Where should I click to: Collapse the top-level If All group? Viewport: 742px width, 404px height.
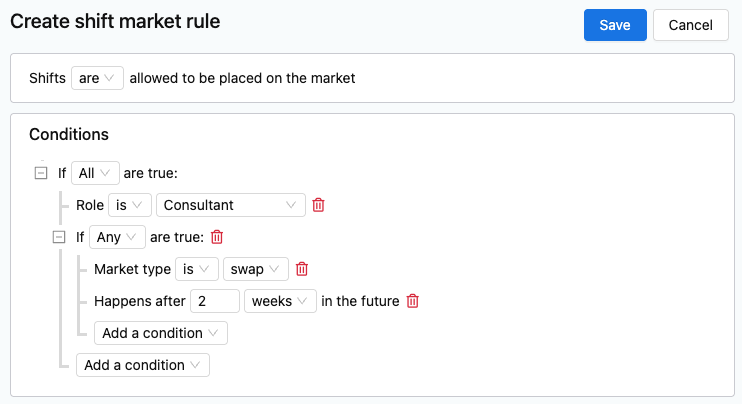tap(41, 173)
